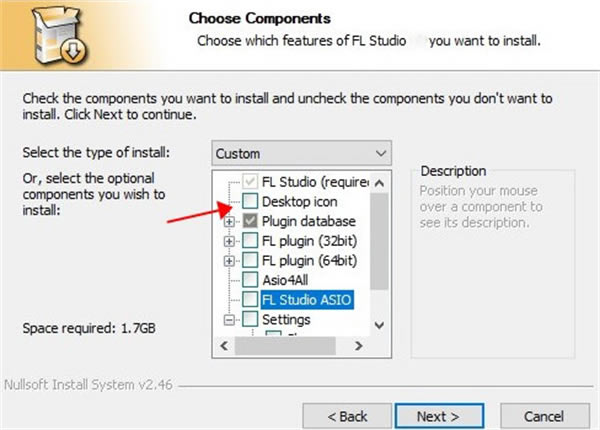Expand the FL plugin (64bit) node
Screen dimensions: 600x430
pos(230,260)
